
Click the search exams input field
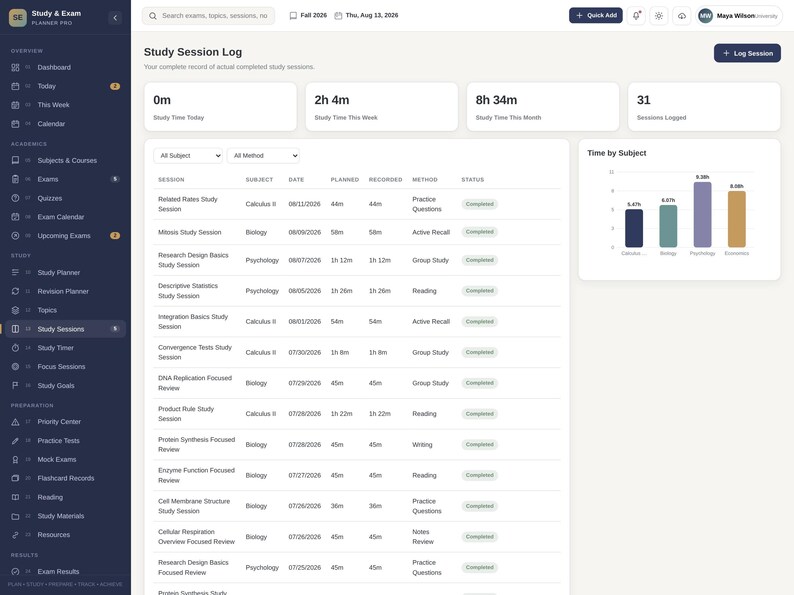tap(208, 16)
